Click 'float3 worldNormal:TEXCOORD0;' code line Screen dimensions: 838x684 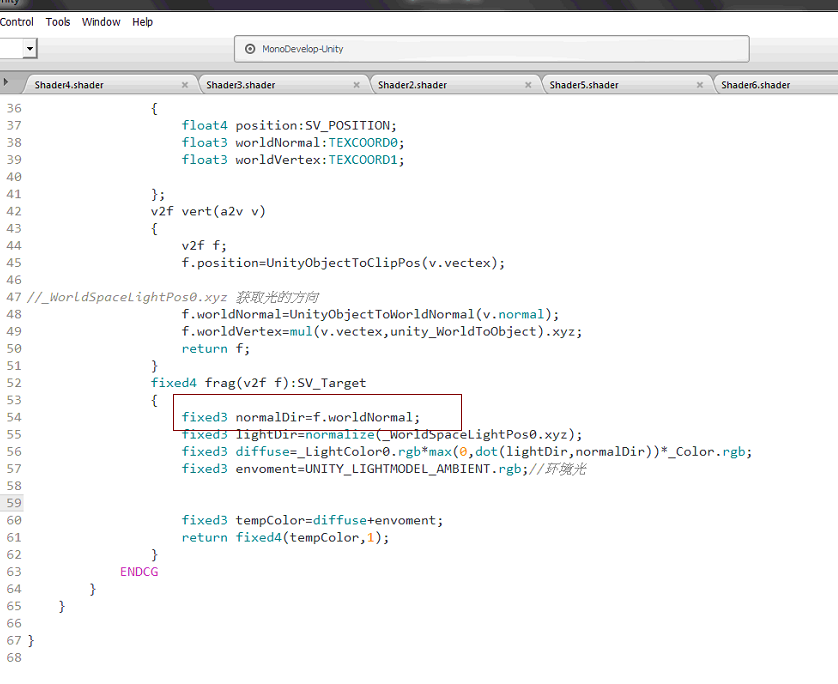[293, 143]
